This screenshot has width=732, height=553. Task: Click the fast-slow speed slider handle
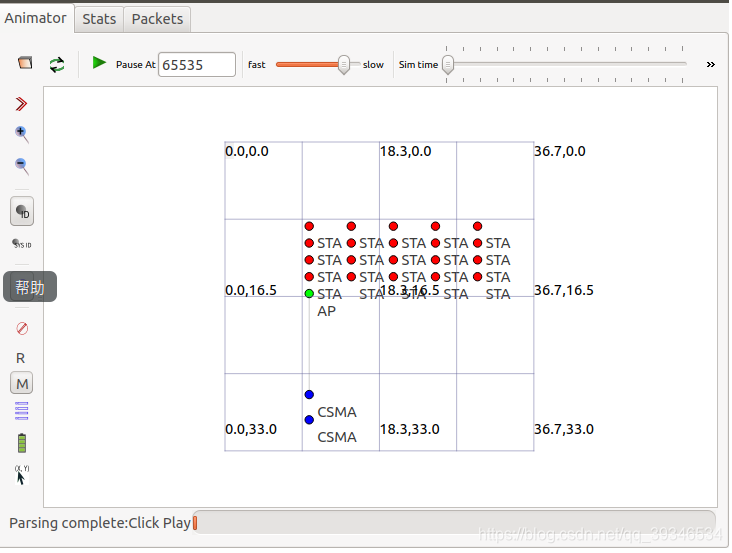point(344,64)
